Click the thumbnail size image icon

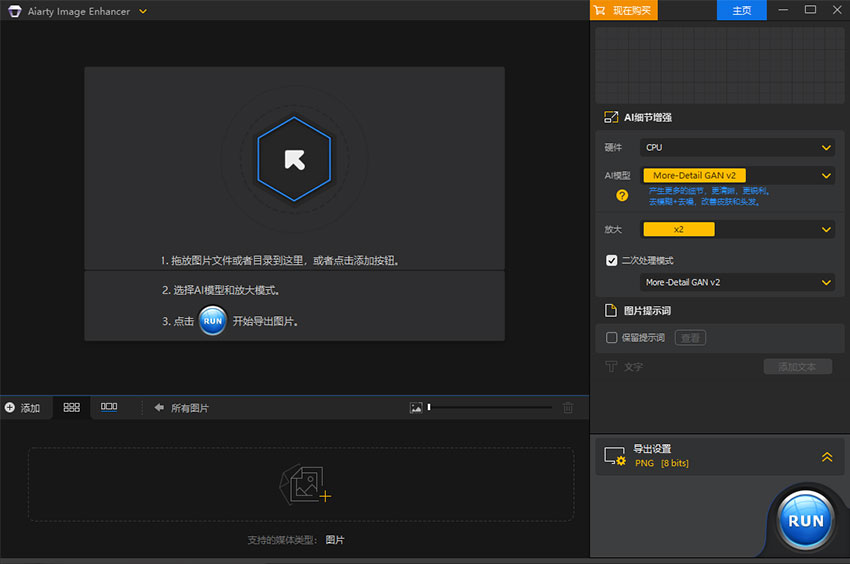pyautogui.click(x=416, y=408)
